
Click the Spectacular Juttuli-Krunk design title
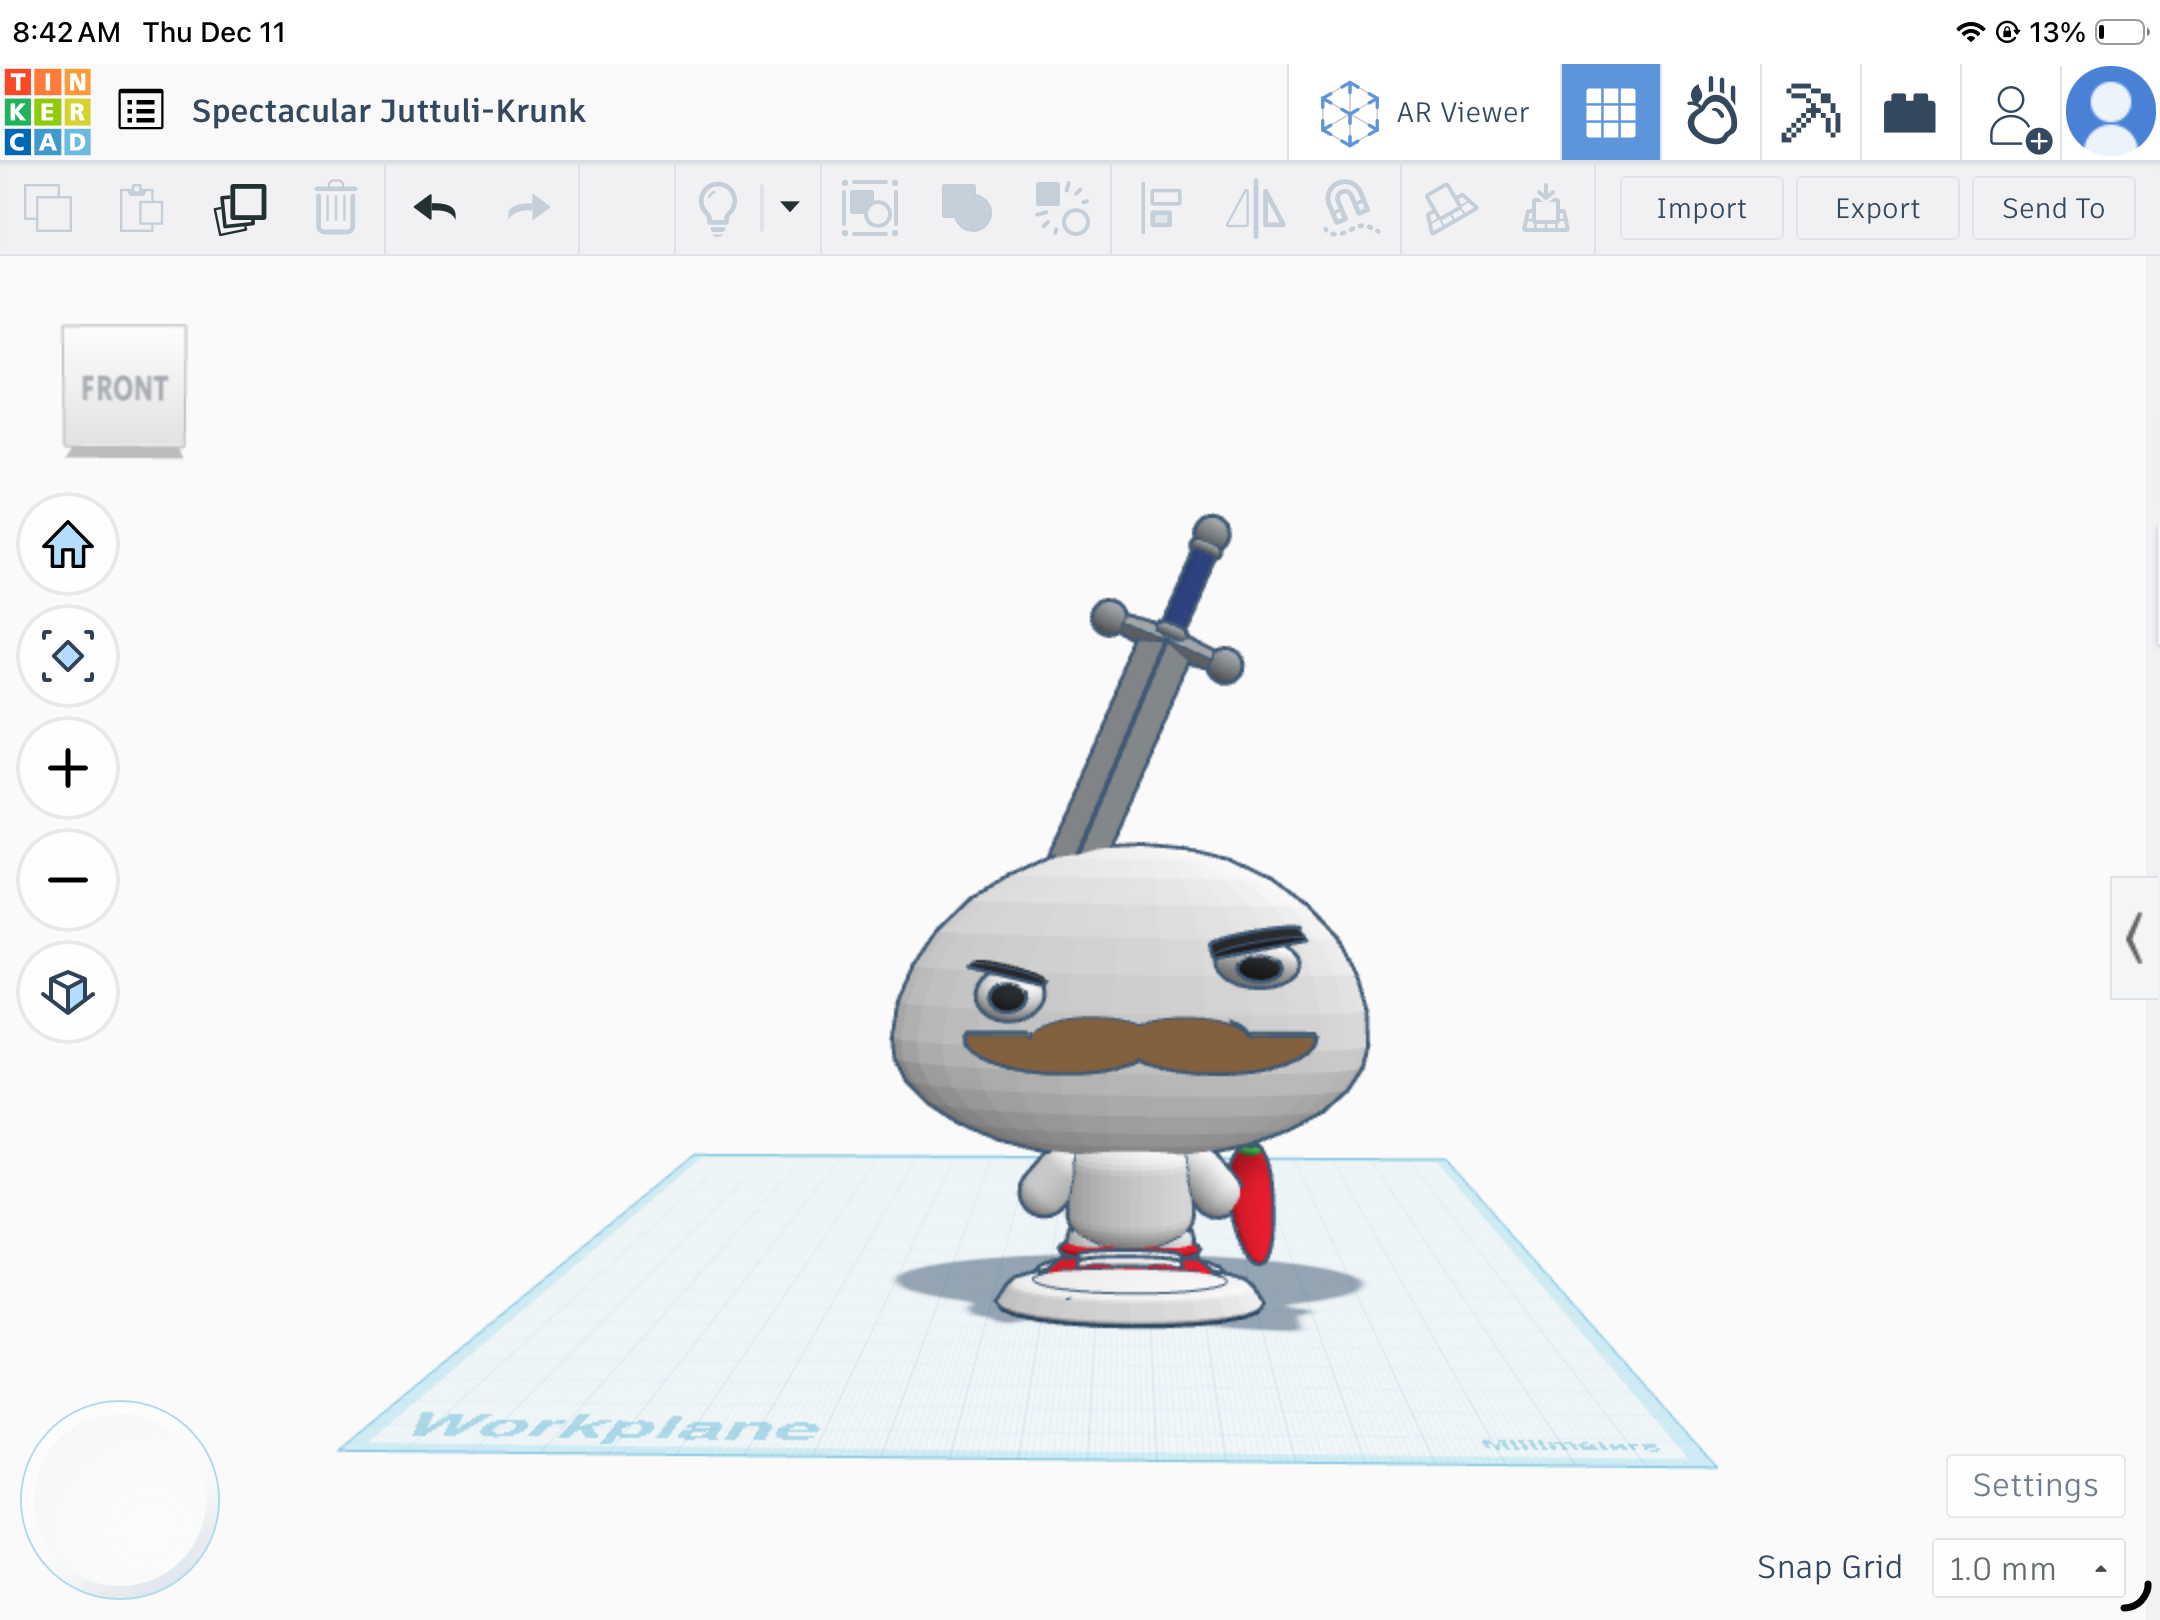point(388,111)
